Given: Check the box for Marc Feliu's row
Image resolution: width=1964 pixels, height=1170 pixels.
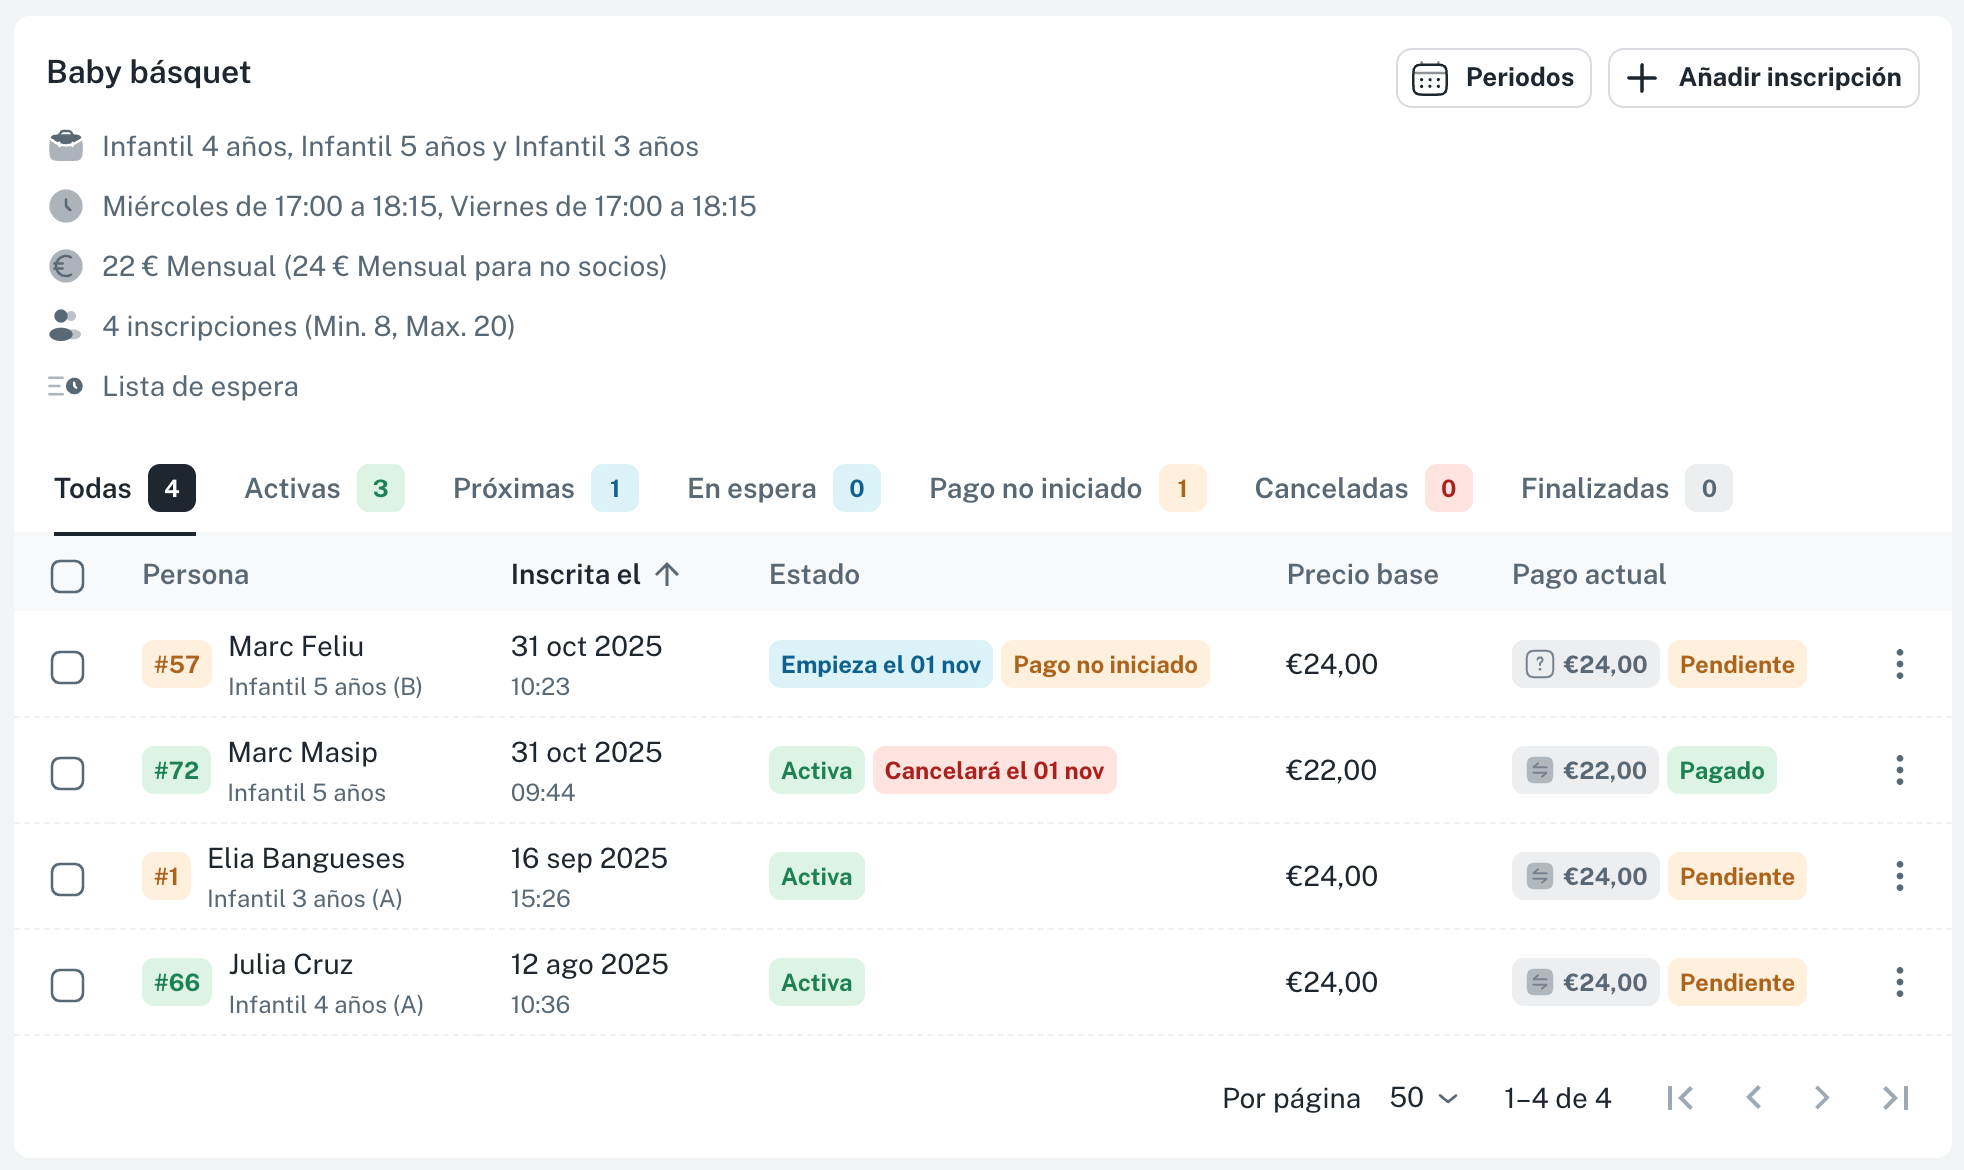Looking at the screenshot, I should 68,667.
